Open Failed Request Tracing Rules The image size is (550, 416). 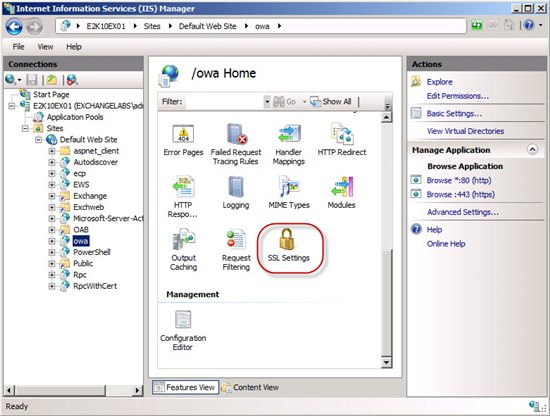click(236, 144)
